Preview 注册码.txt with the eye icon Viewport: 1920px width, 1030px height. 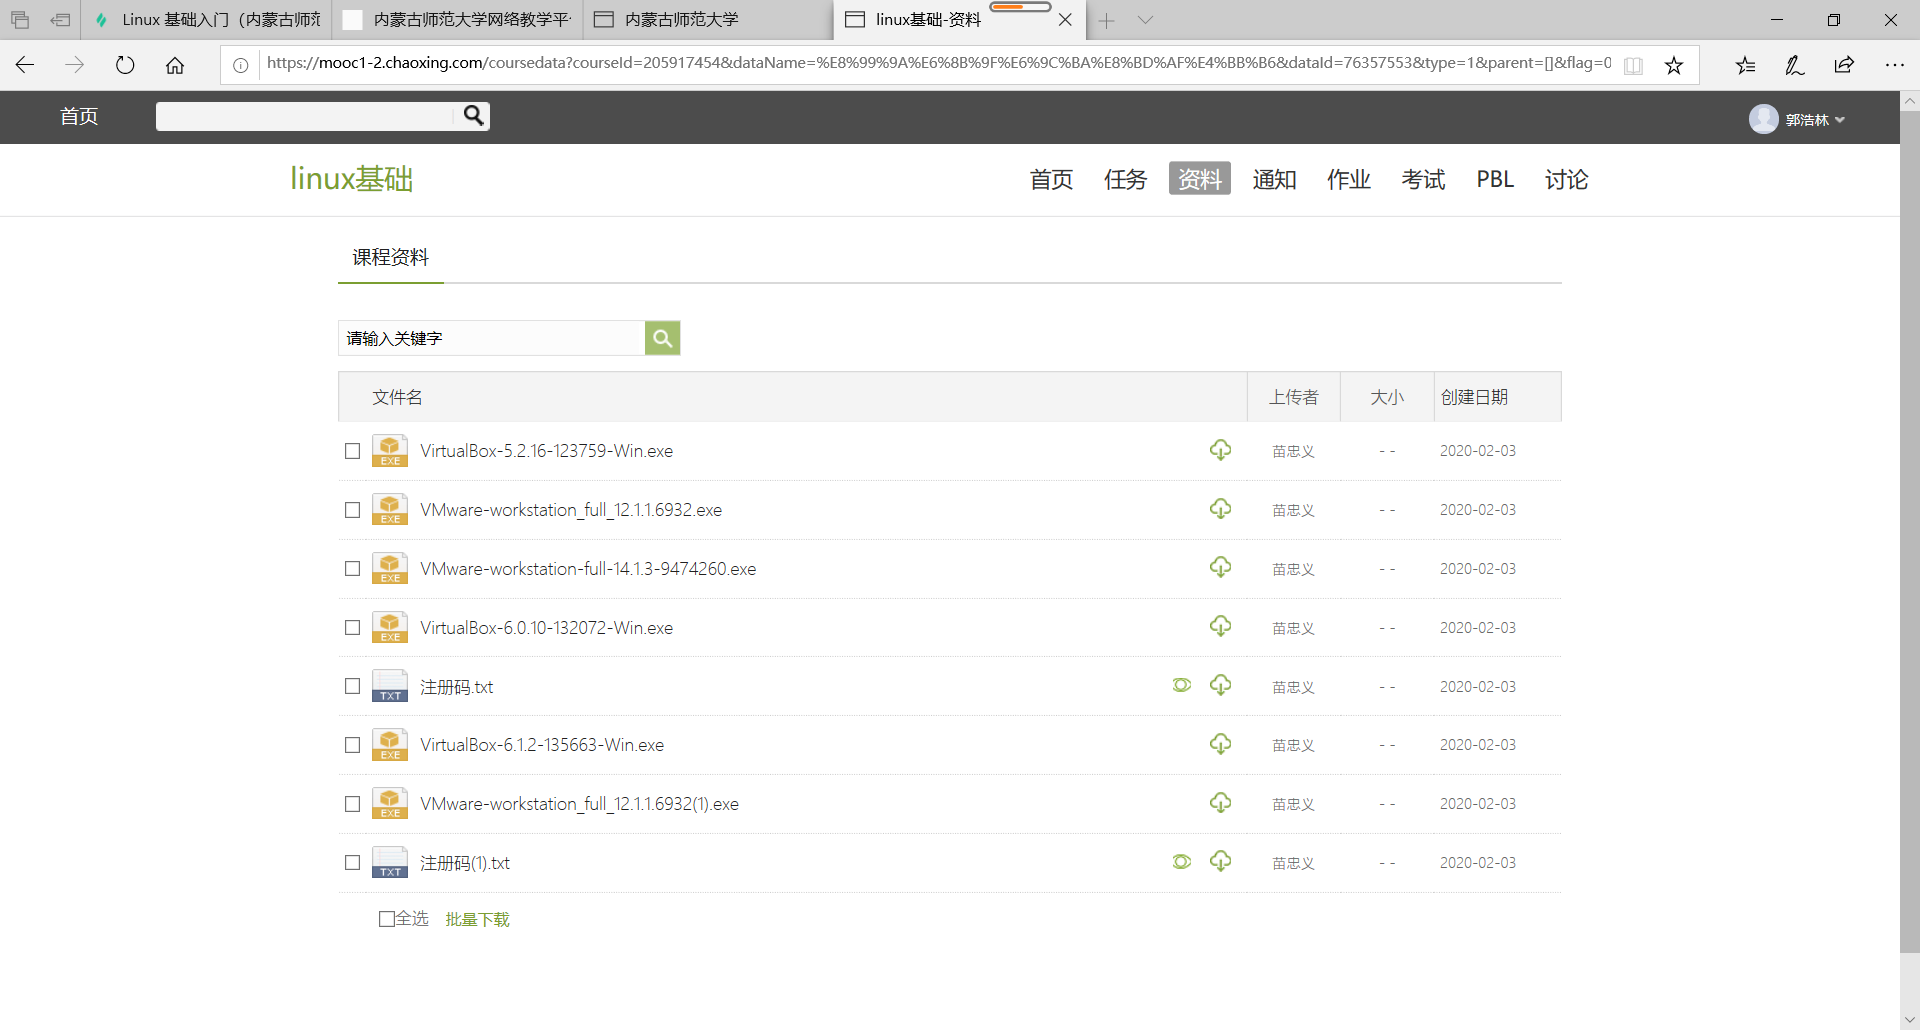coord(1181,685)
